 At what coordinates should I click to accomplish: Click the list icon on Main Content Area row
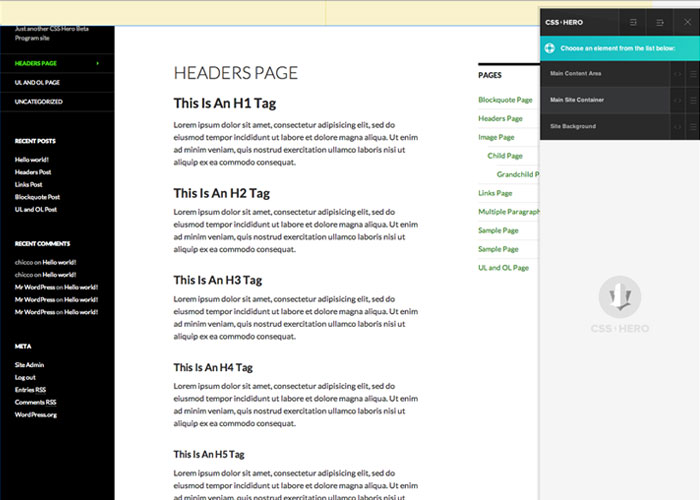coord(693,74)
